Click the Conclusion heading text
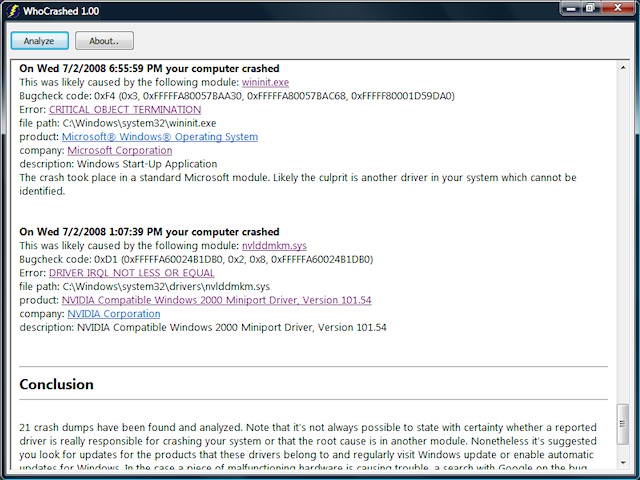The width and height of the screenshot is (640, 480). pyautogui.click(x=57, y=385)
